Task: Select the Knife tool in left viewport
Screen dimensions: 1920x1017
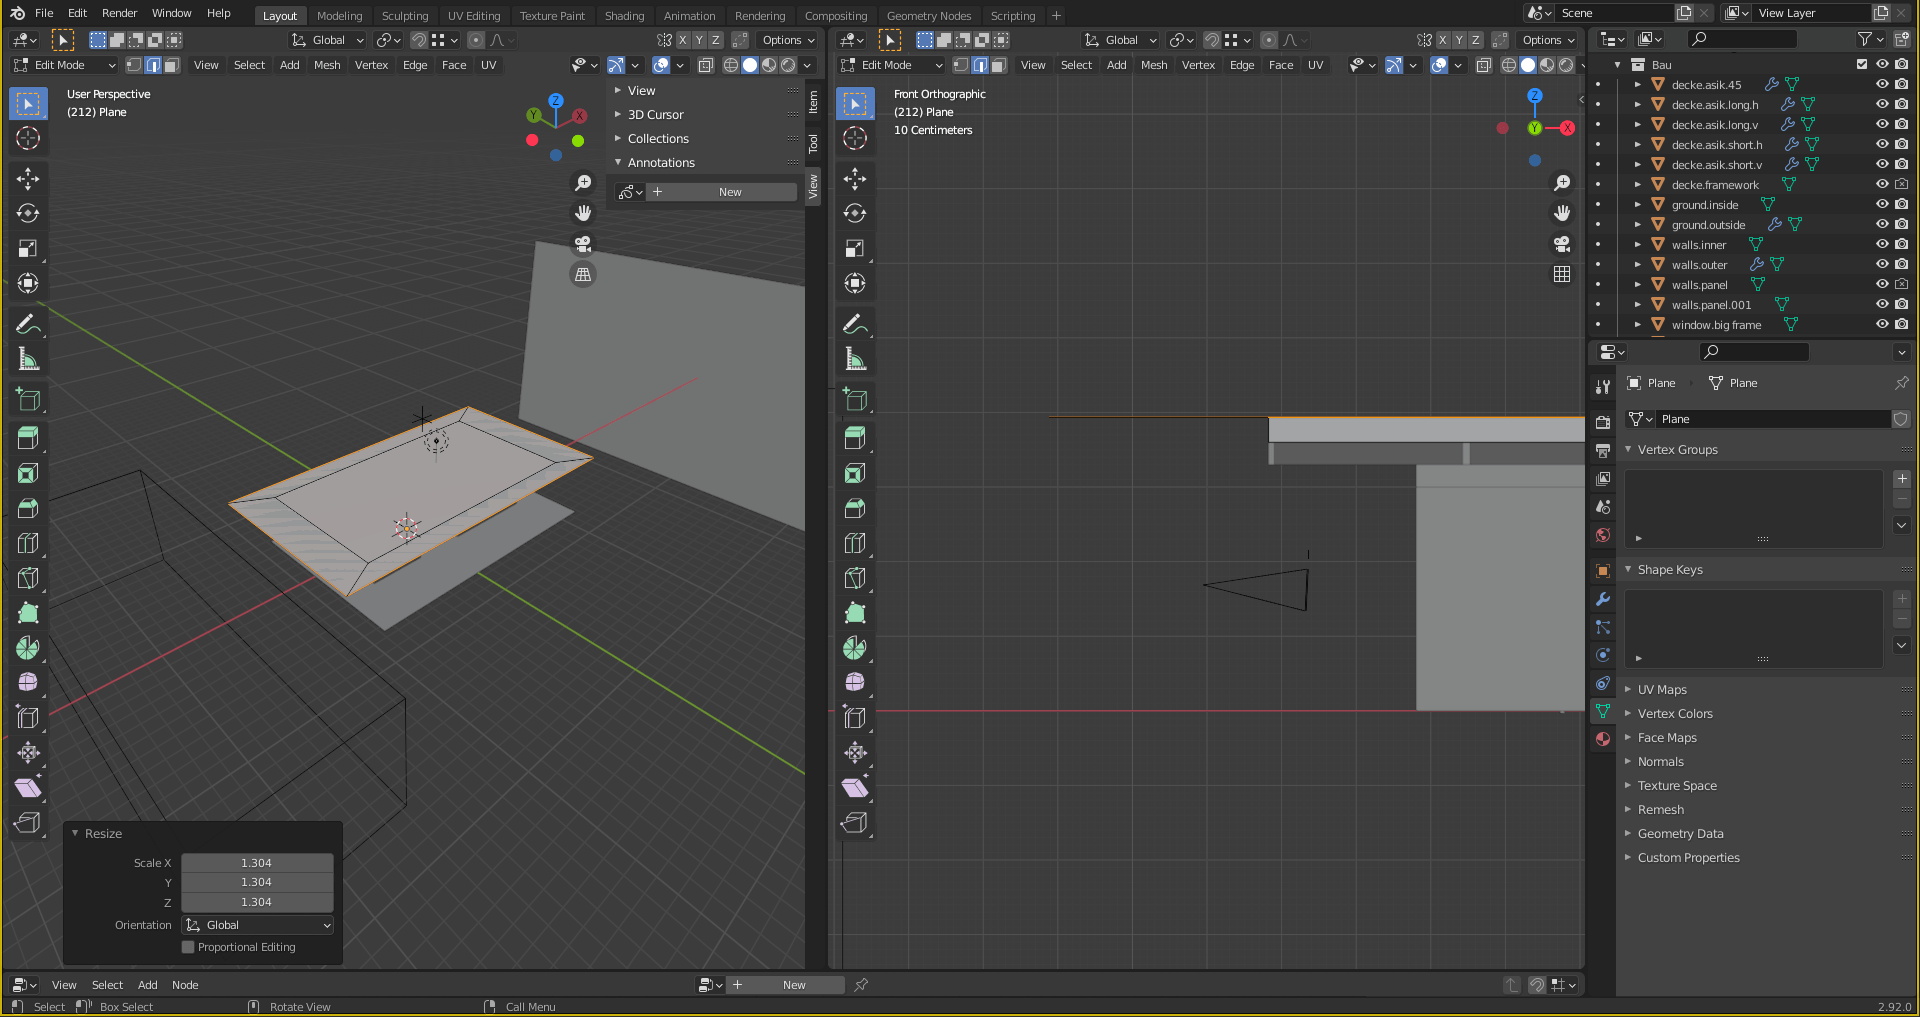Action: pos(28,578)
